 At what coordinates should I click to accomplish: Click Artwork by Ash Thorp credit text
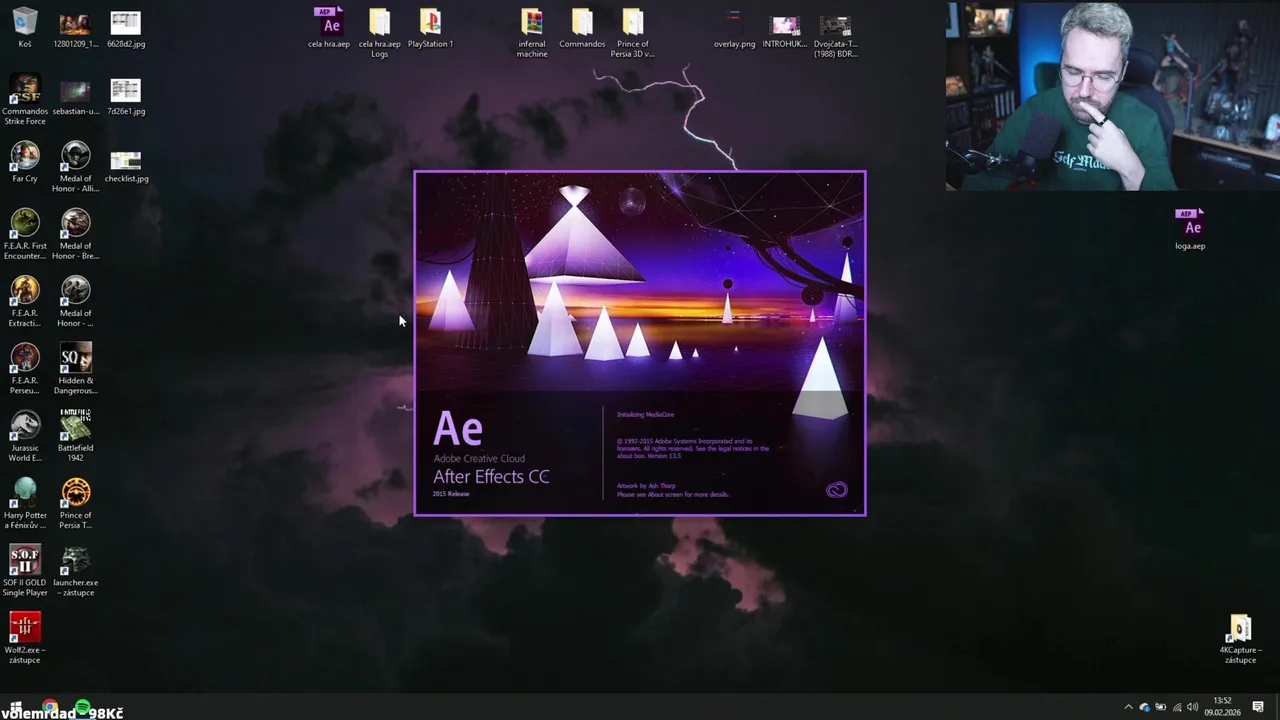click(646, 486)
